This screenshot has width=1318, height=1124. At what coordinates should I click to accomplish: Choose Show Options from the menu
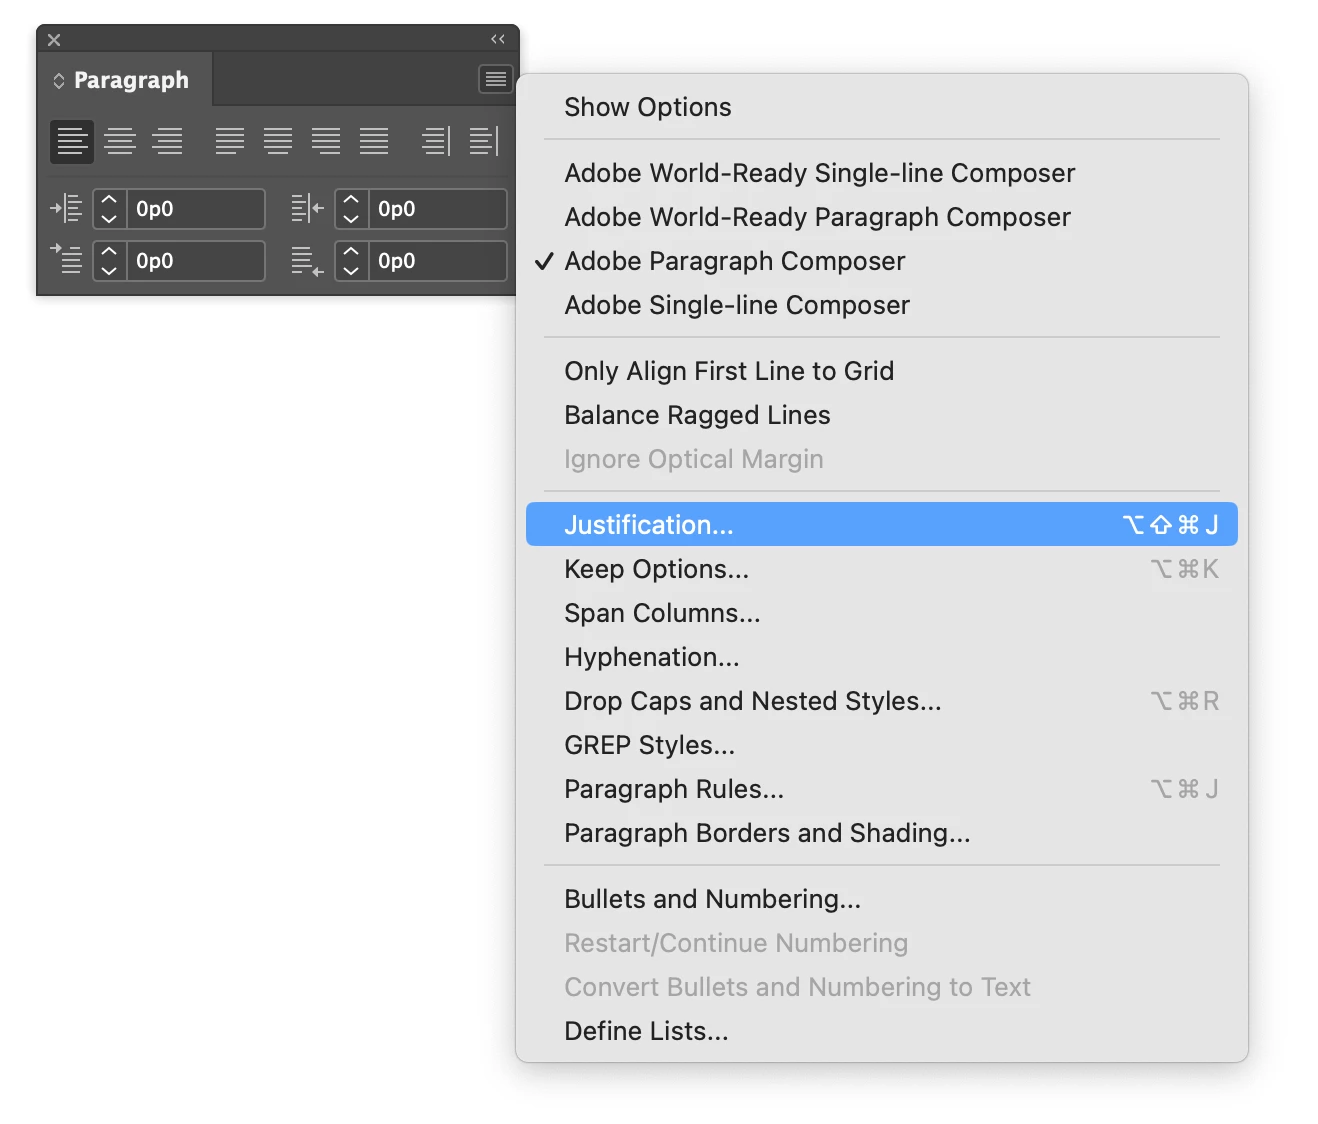pos(882,107)
